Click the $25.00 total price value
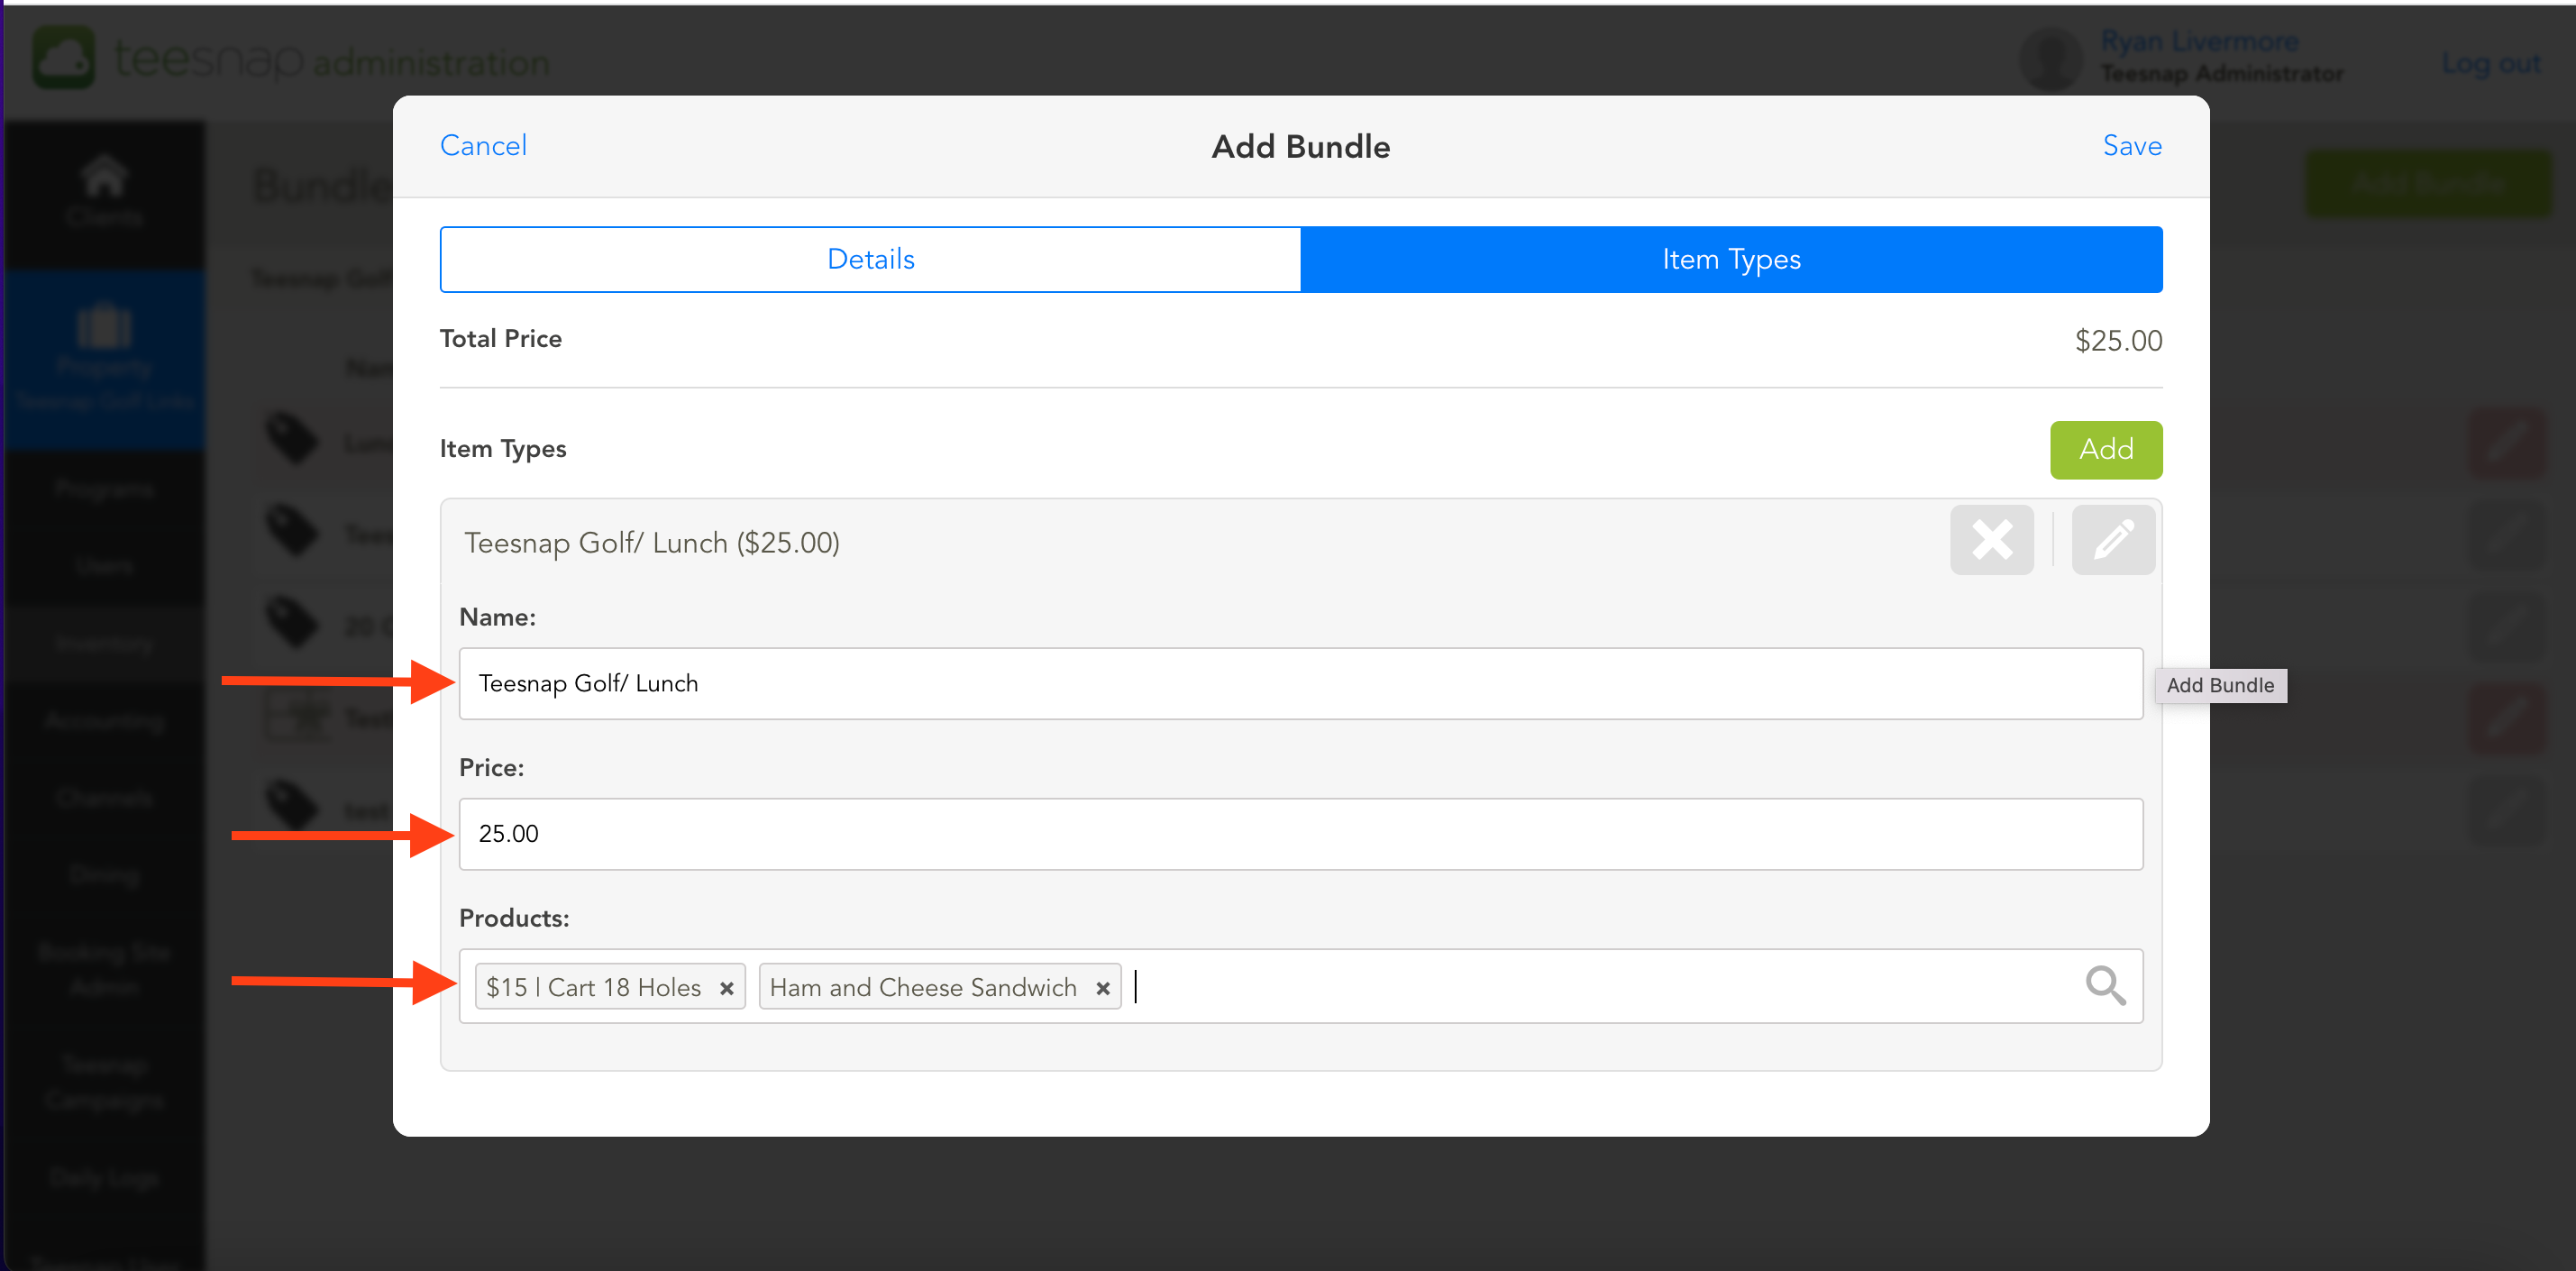 coord(2118,341)
